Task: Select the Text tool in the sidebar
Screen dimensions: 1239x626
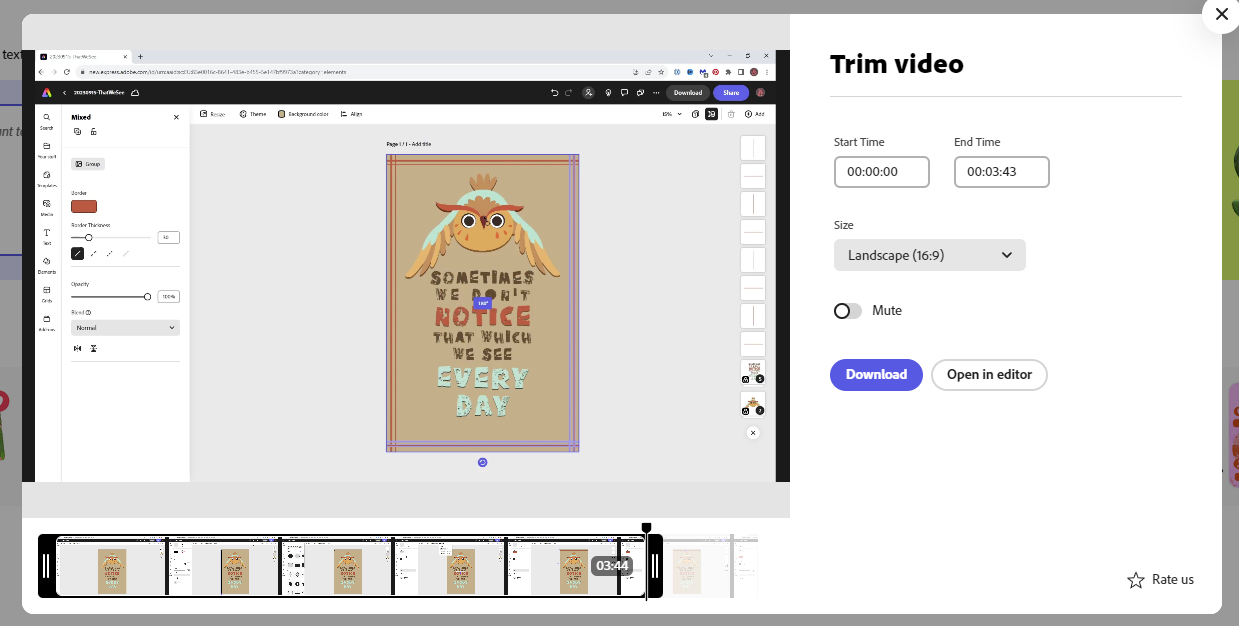Action: point(46,232)
